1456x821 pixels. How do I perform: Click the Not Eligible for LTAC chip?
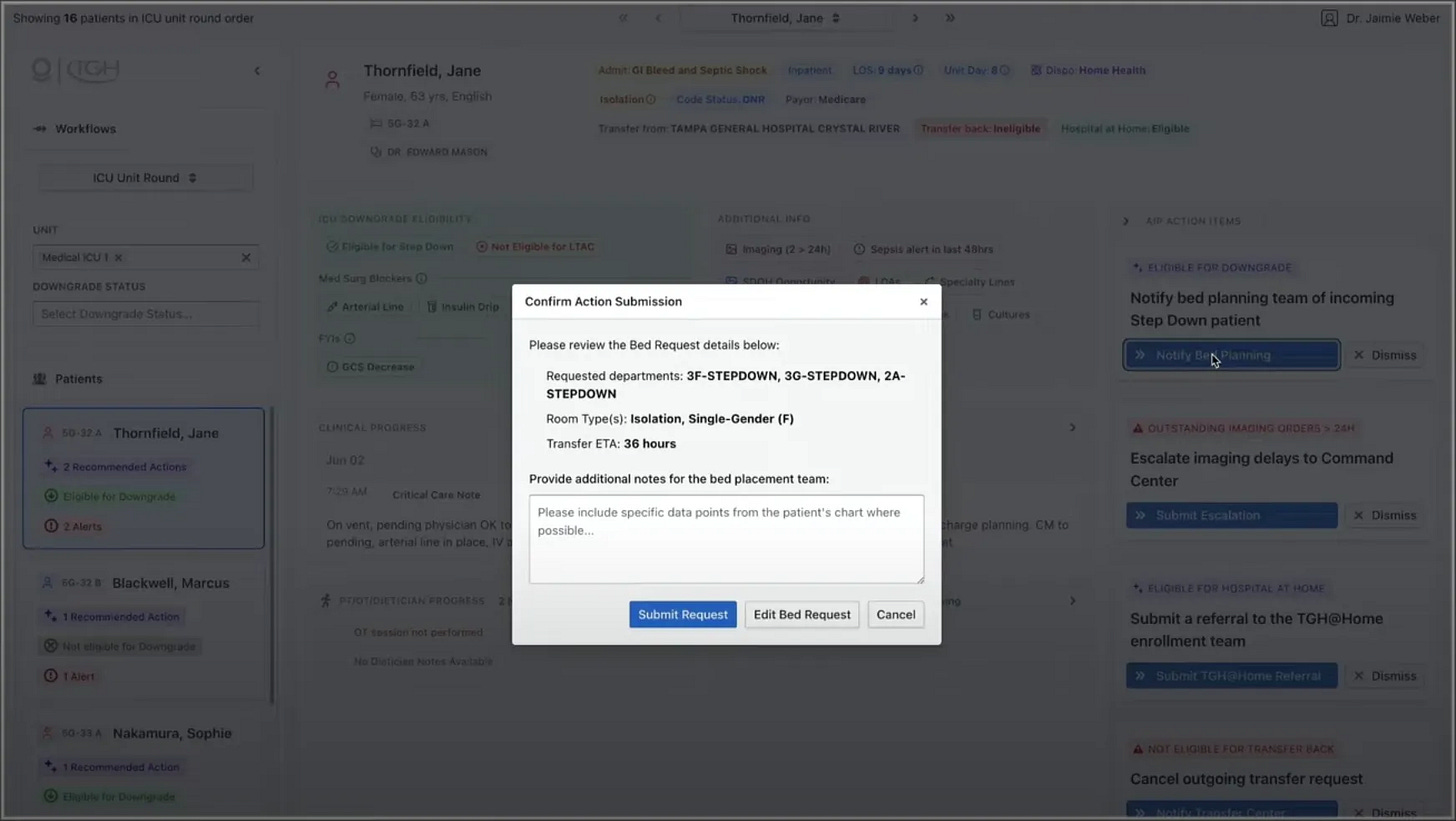(x=535, y=247)
